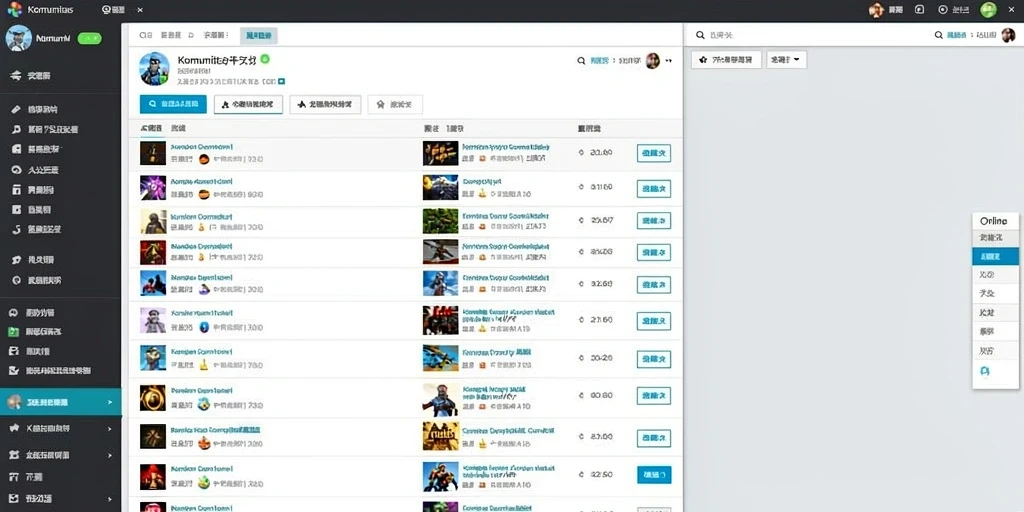Click the music note icon in the left sidebar
Viewport: 1024px width, 512px height.
(x=17, y=129)
